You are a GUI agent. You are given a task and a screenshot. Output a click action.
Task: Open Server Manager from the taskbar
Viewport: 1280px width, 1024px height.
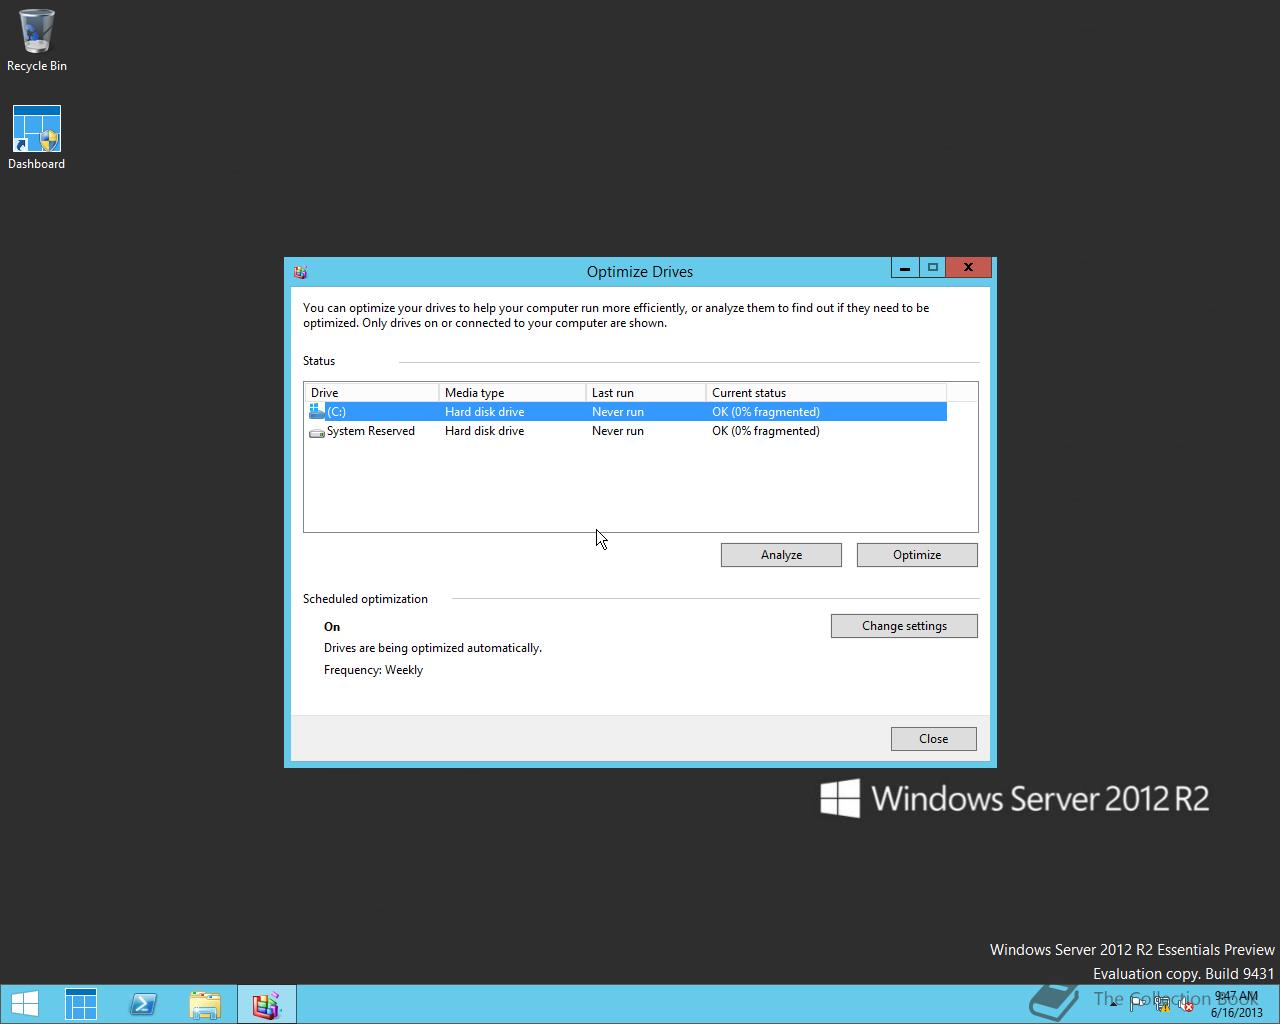[81, 1004]
